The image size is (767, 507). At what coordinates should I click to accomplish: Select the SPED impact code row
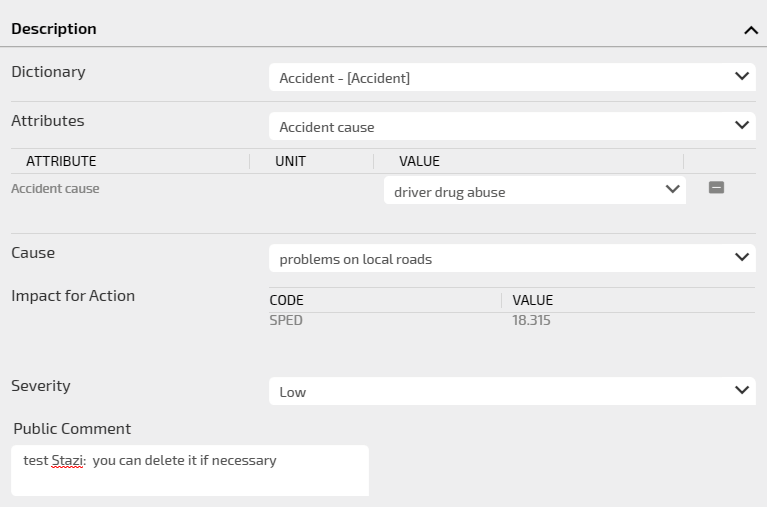(286, 321)
